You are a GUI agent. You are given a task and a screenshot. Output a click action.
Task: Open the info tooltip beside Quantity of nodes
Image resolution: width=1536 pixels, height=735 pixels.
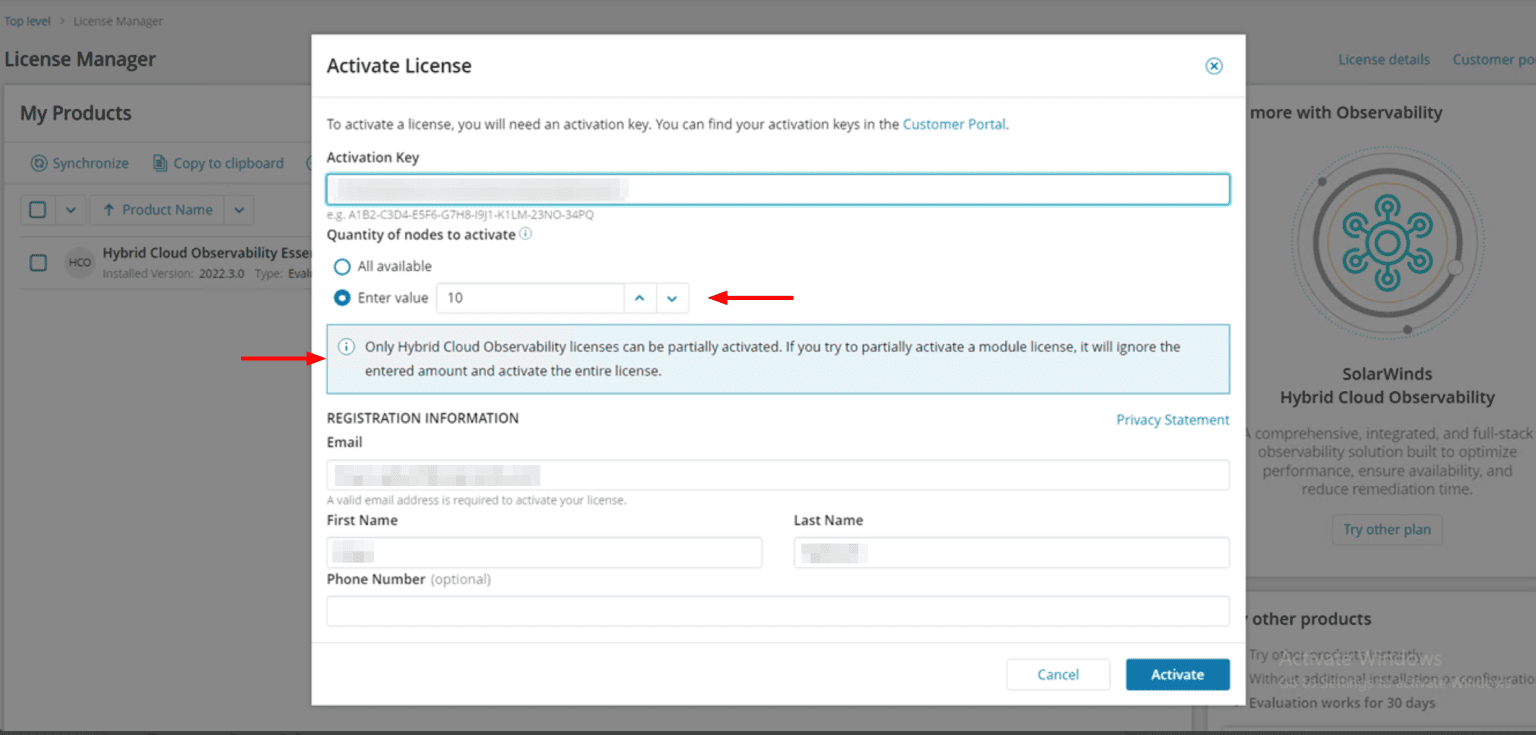(x=524, y=234)
